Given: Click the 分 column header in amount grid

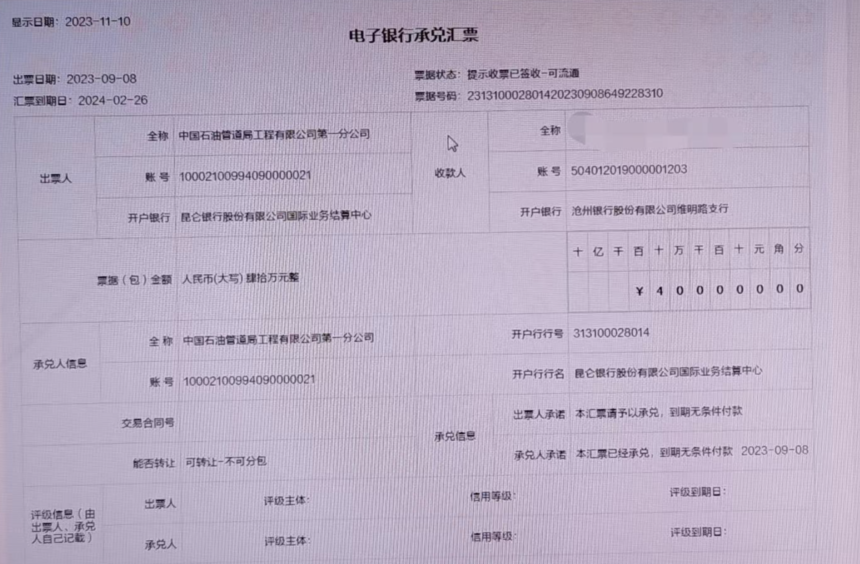Looking at the screenshot, I should click(799, 249).
